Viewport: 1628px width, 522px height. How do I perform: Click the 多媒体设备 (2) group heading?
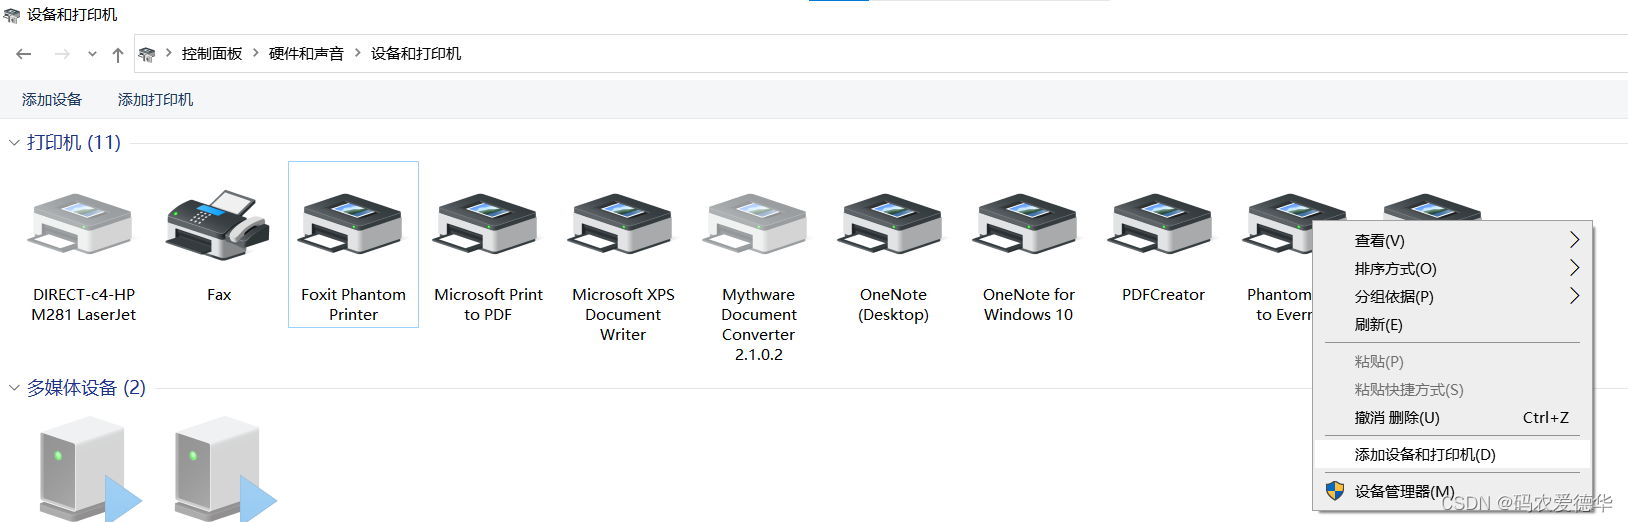tap(86, 388)
